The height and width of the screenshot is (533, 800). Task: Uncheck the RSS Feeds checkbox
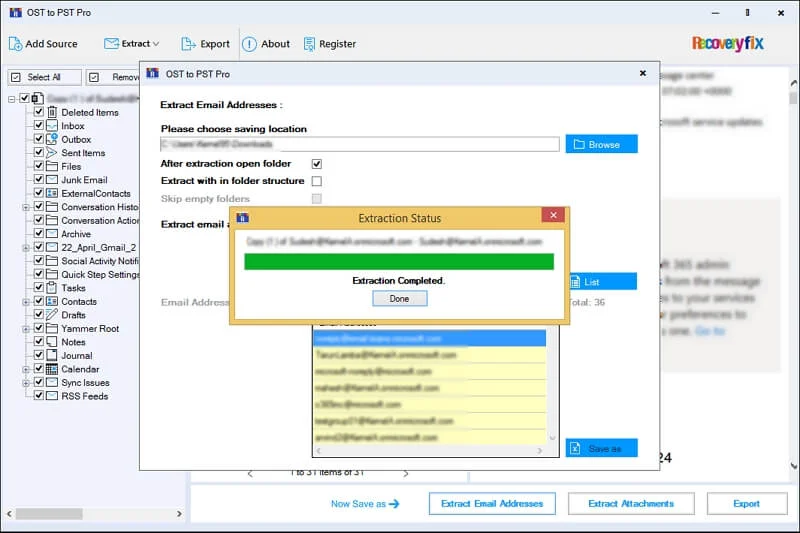pyautogui.click(x=38, y=395)
